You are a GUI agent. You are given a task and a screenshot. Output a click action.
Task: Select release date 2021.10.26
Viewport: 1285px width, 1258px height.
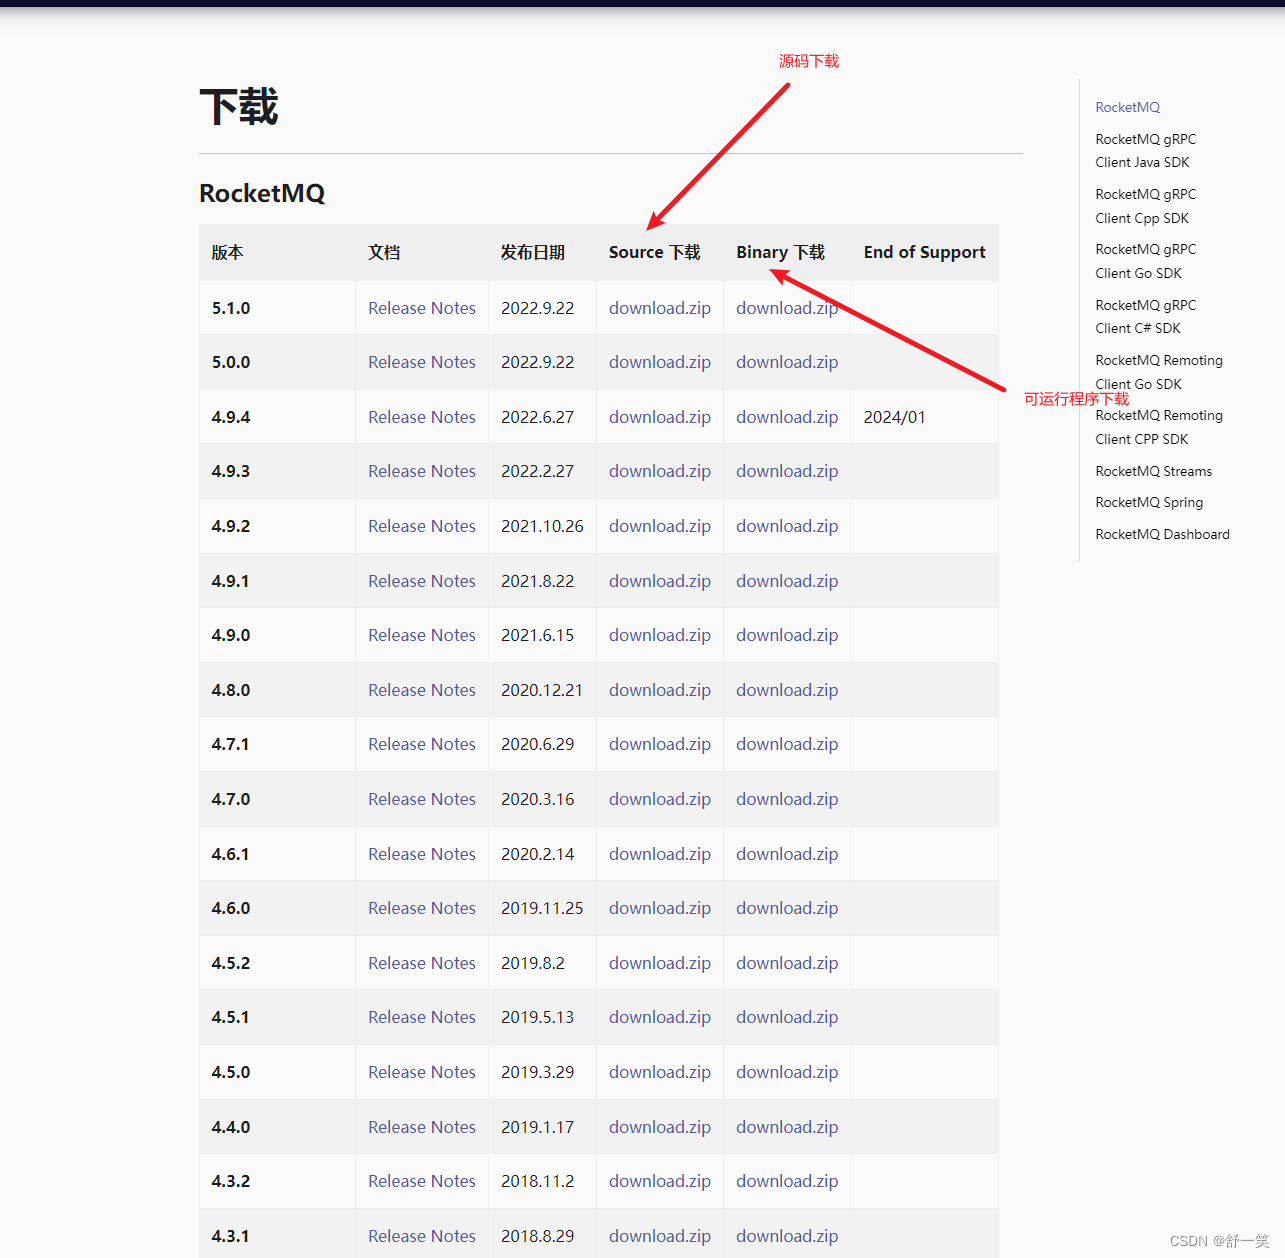pyautogui.click(x=542, y=526)
